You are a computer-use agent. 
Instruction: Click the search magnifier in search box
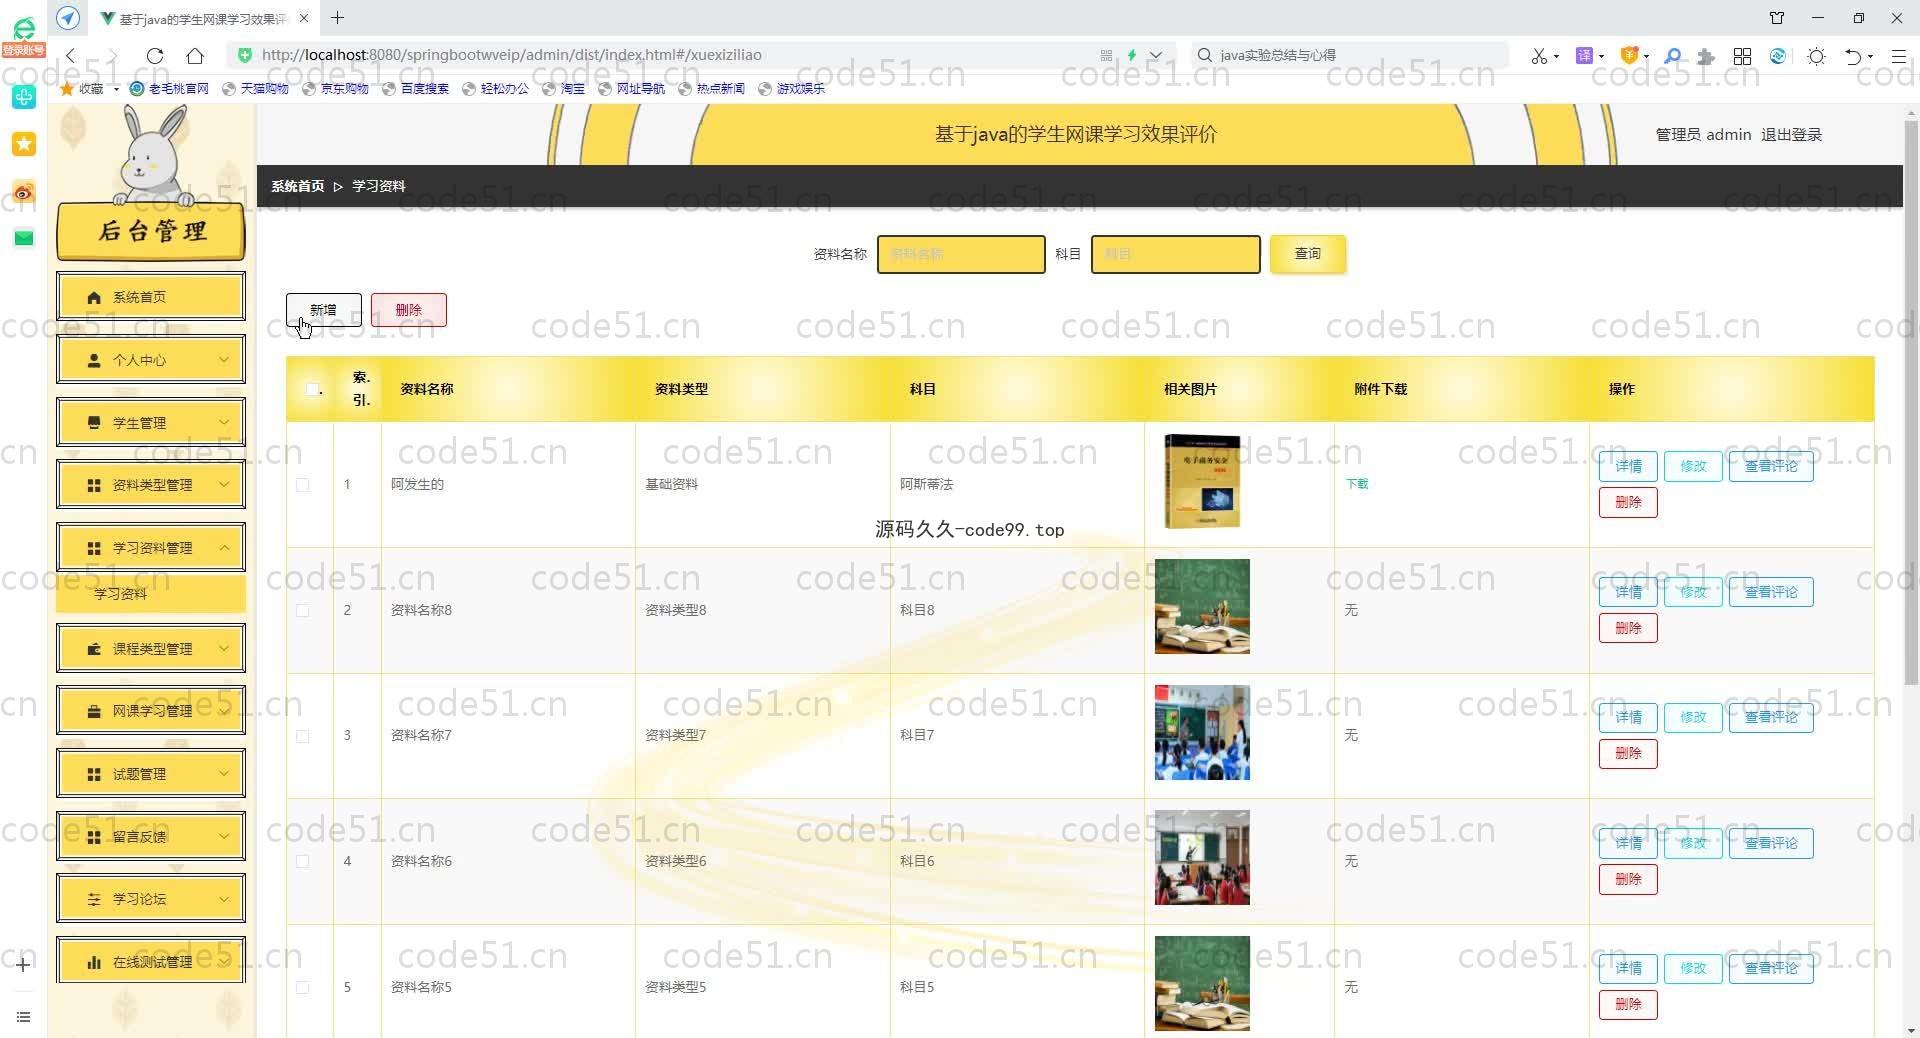pyautogui.click(x=1205, y=55)
